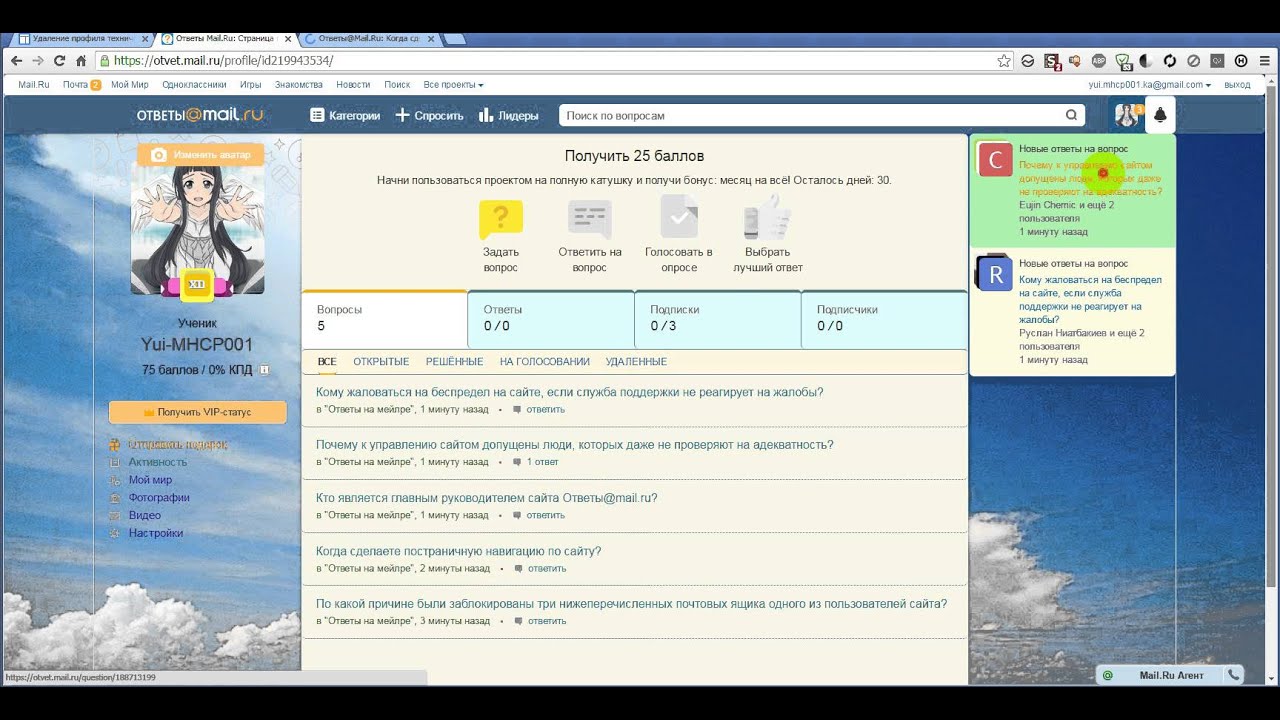Click the blue 'R' notification avatar
Screen dimensions: 1280x720
[x=995, y=274]
